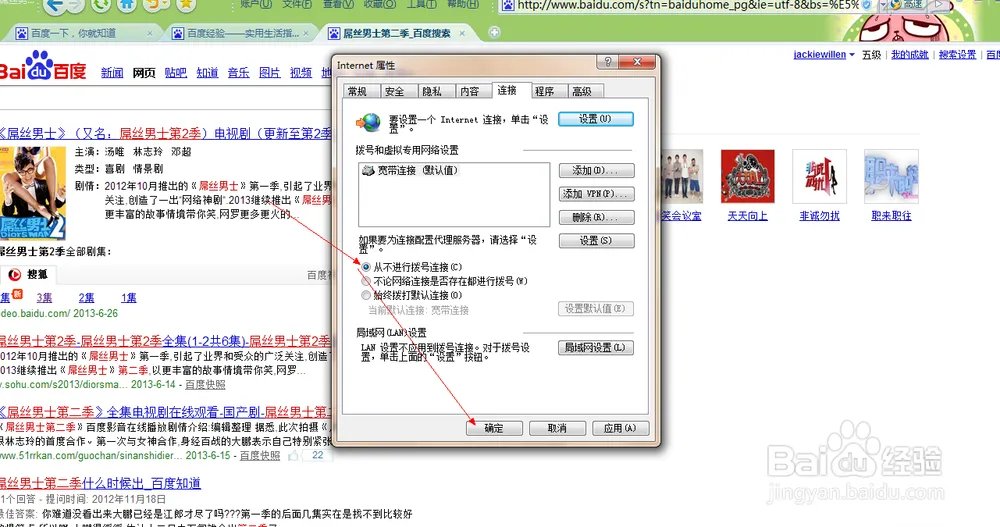1000x527 pixels.
Task: Open episode link 3集
Action: [44, 298]
